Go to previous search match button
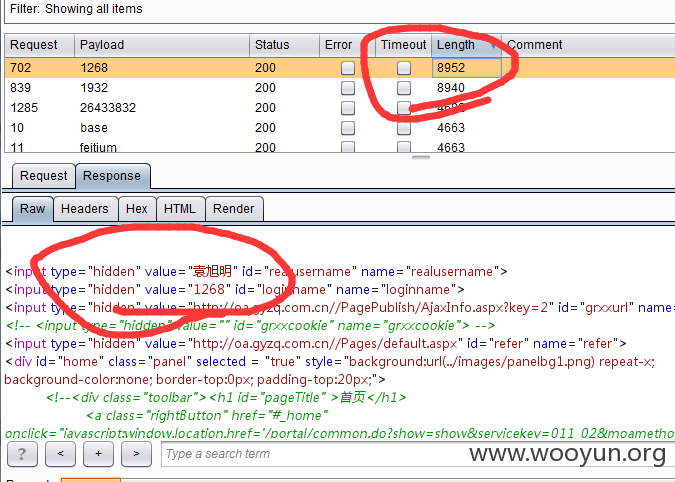This screenshot has width=675, height=482. click(60, 454)
